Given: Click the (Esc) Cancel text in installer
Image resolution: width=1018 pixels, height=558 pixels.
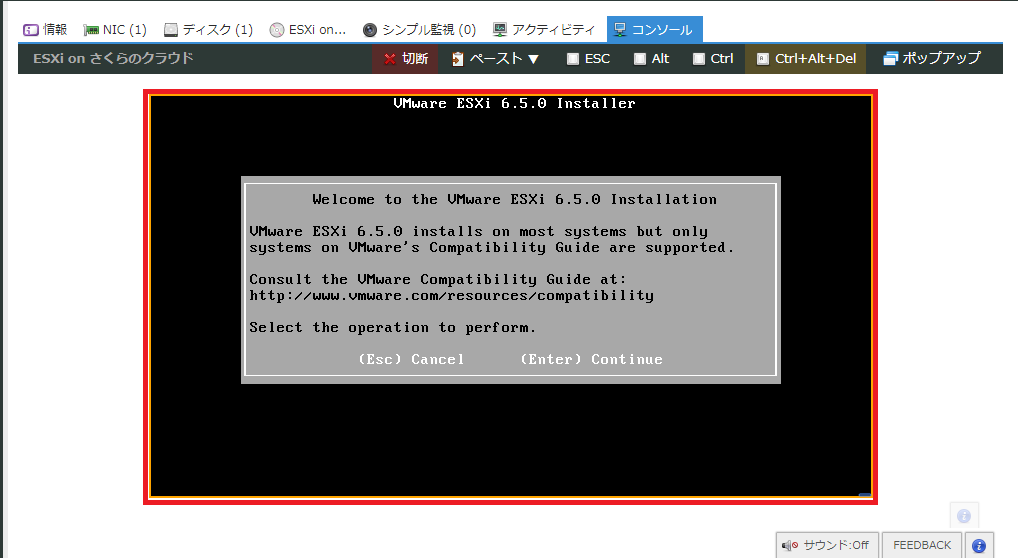Looking at the screenshot, I should tap(412, 359).
